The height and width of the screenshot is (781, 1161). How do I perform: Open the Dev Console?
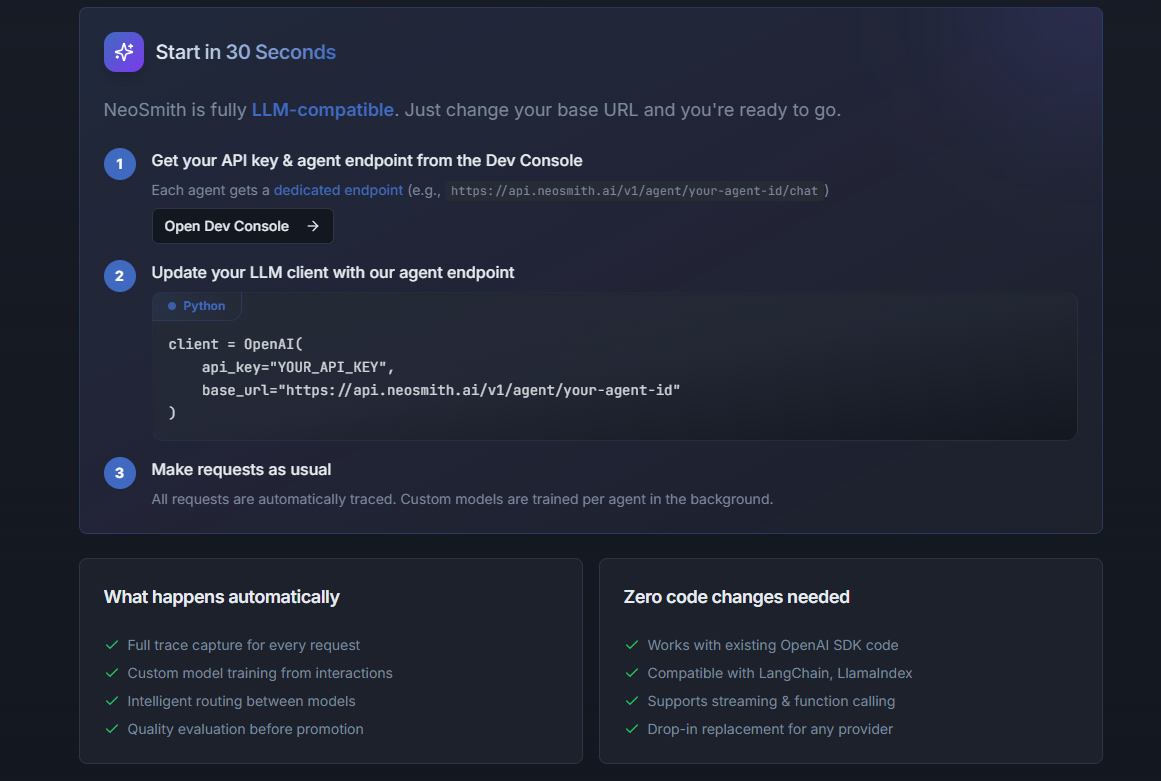pos(242,226)
